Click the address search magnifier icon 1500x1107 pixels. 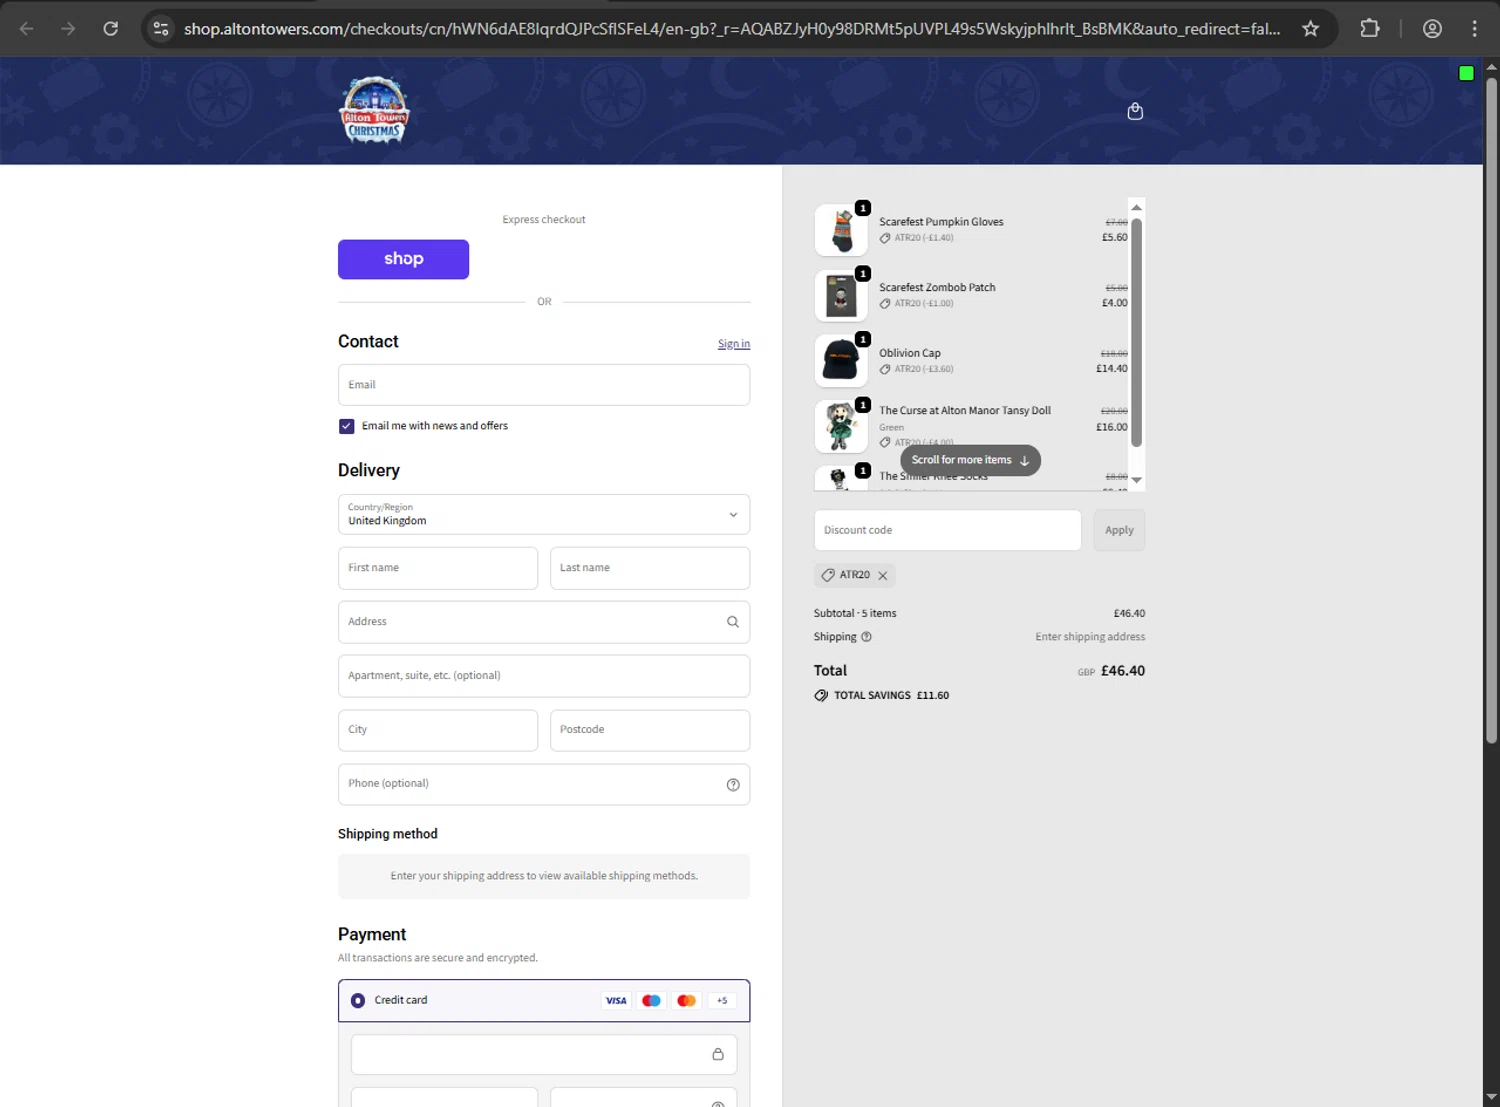coord(733,622)
